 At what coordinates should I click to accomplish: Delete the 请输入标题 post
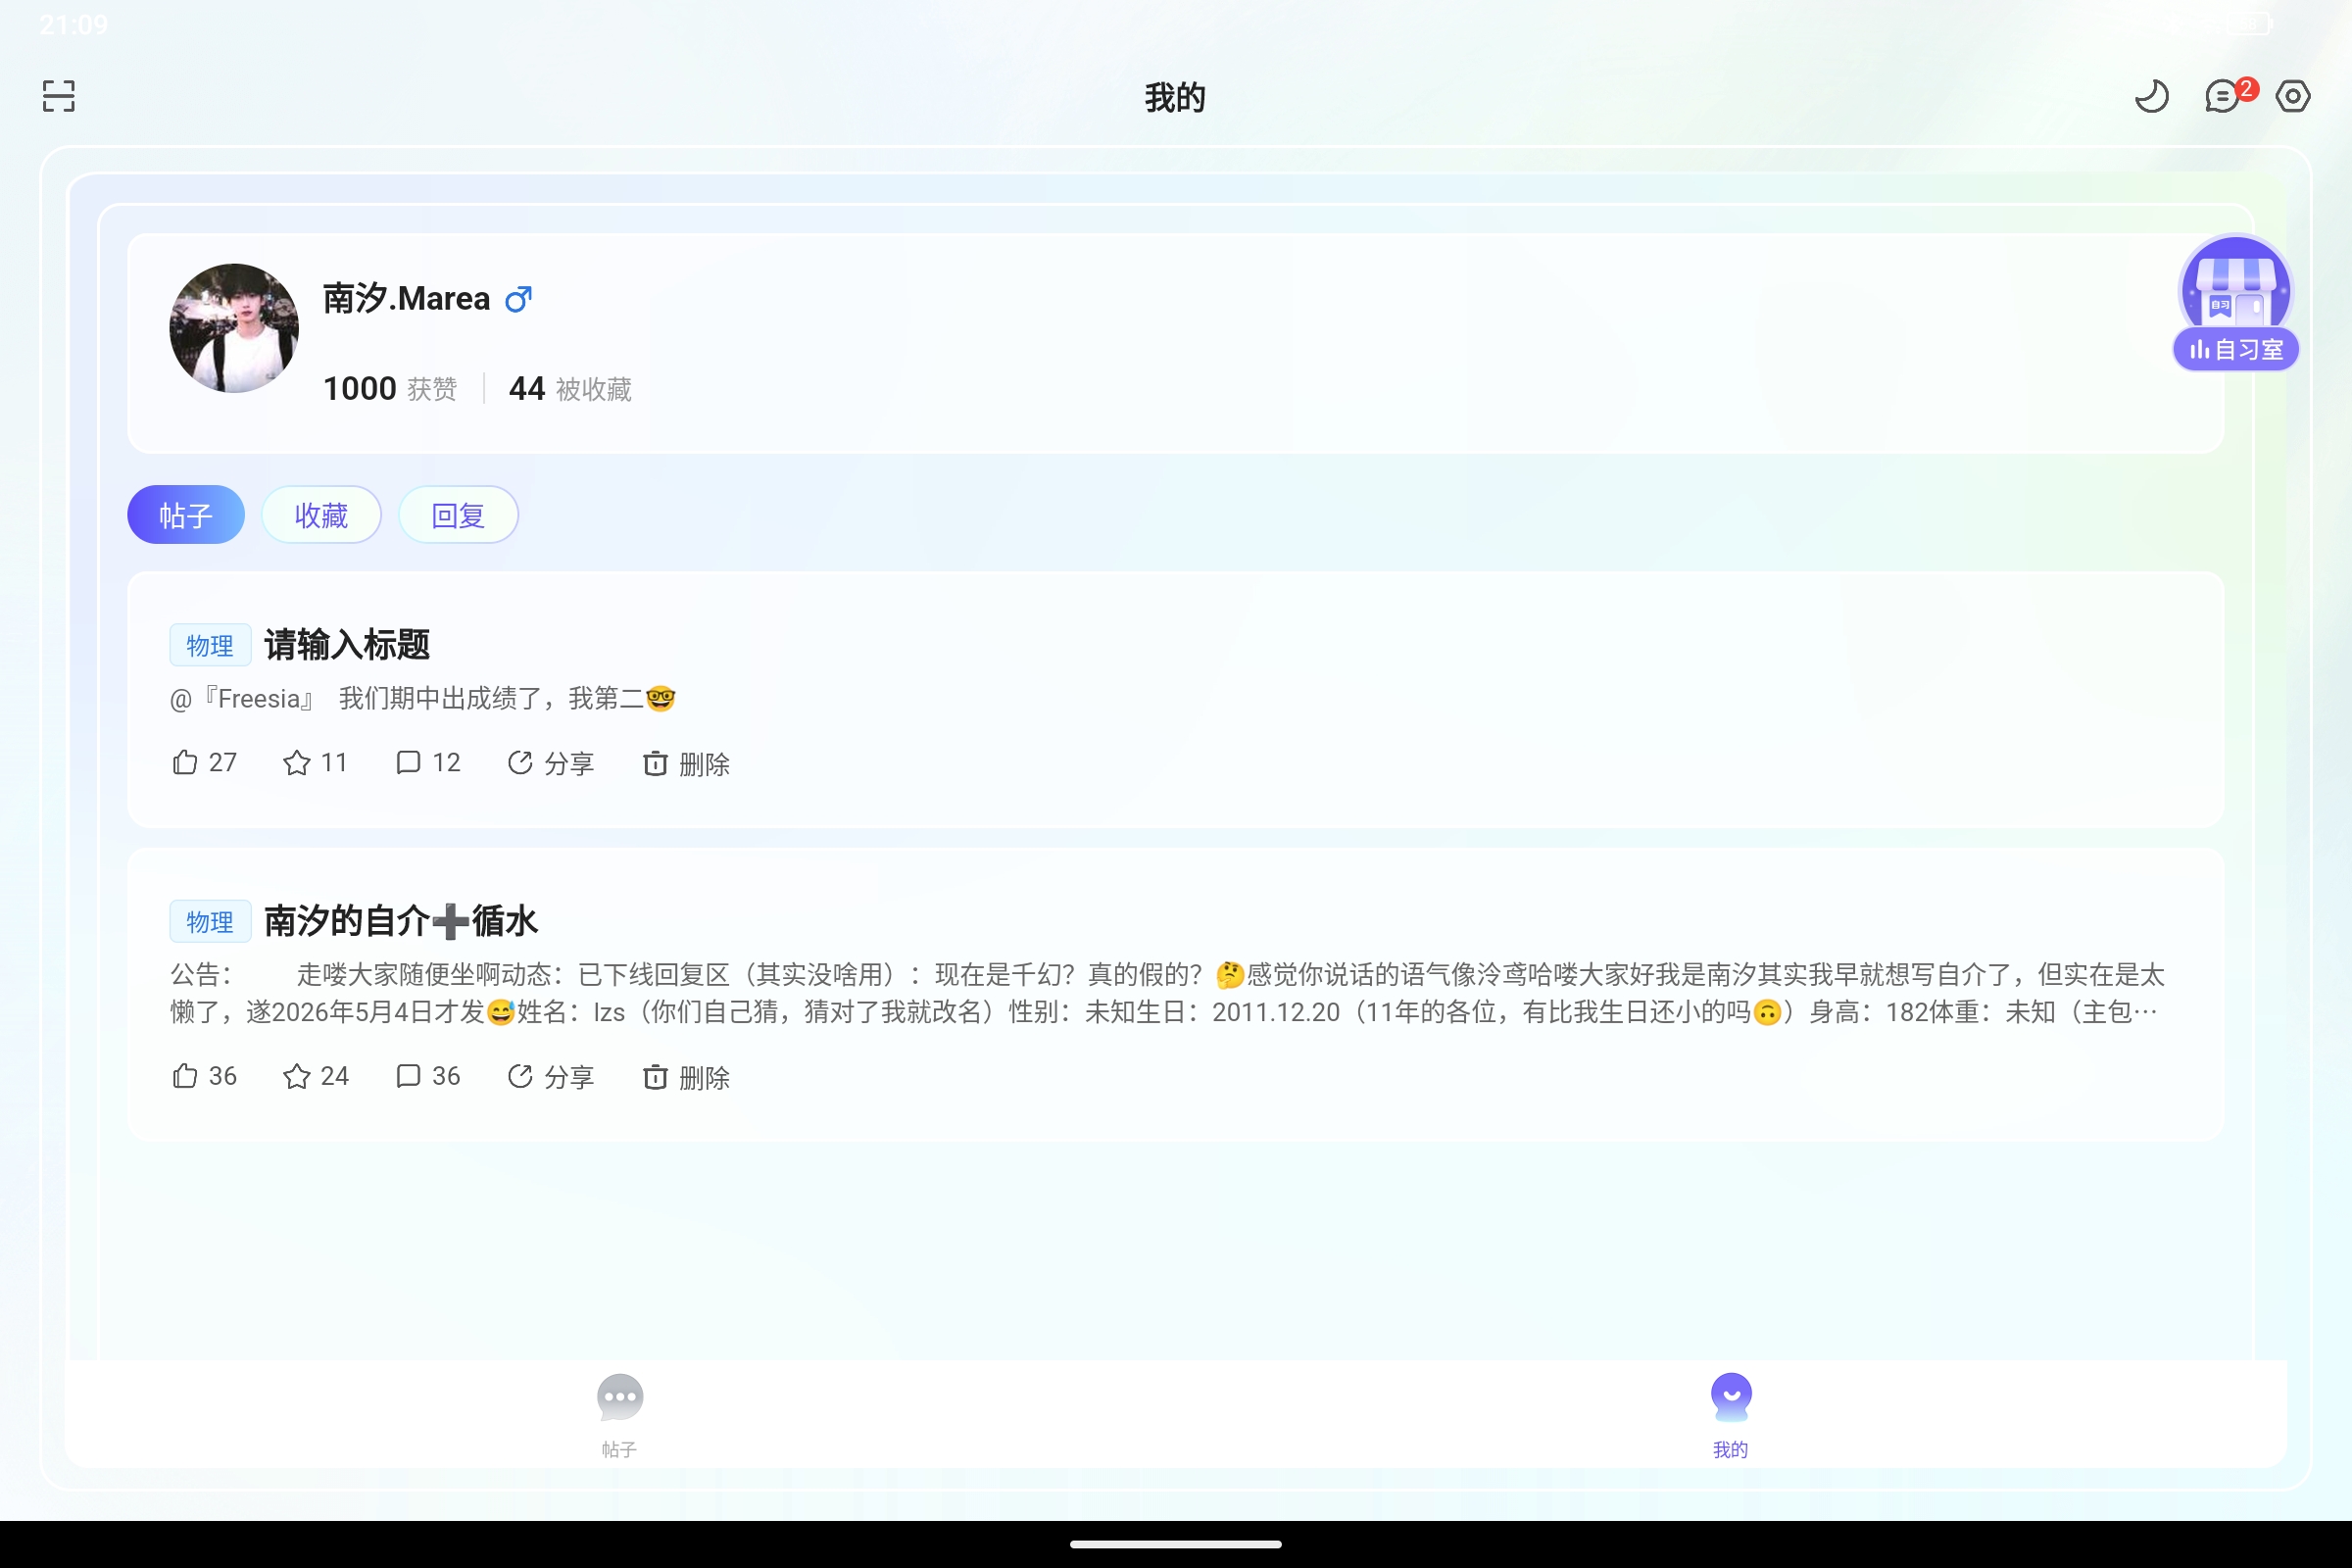click(x=686, y=763)
